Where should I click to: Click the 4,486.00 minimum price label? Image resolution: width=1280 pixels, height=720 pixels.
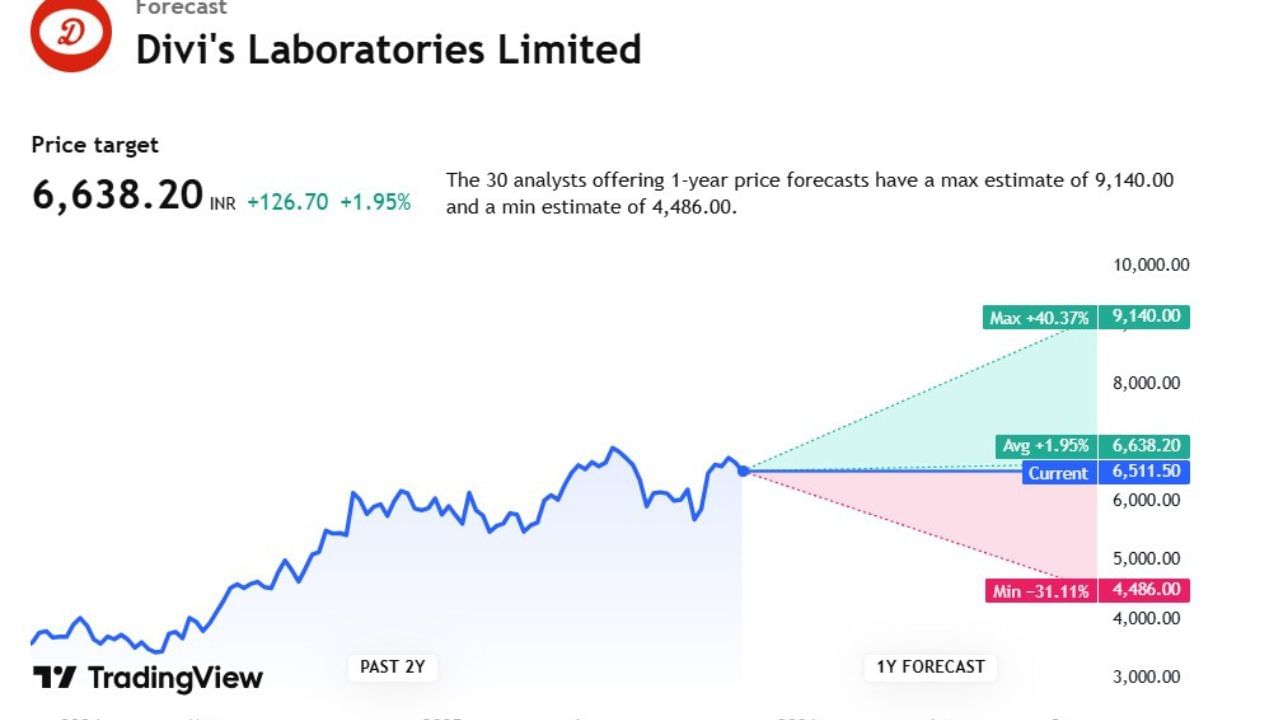point(1144,590)
